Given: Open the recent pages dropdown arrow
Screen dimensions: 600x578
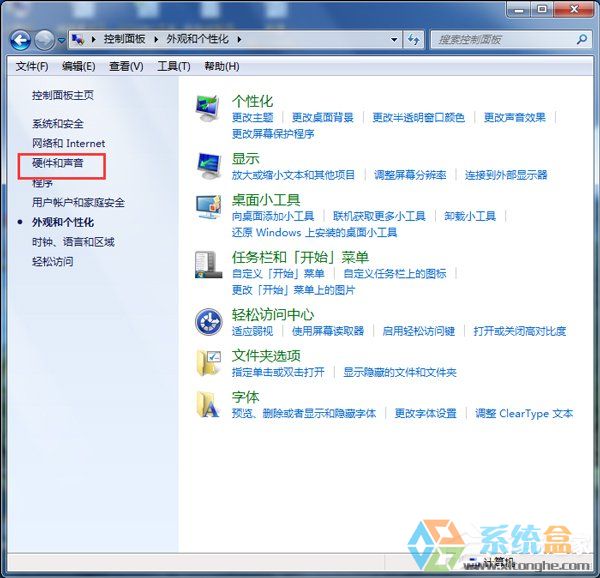Looking at the screenshot, I should [x=61, y=40].
